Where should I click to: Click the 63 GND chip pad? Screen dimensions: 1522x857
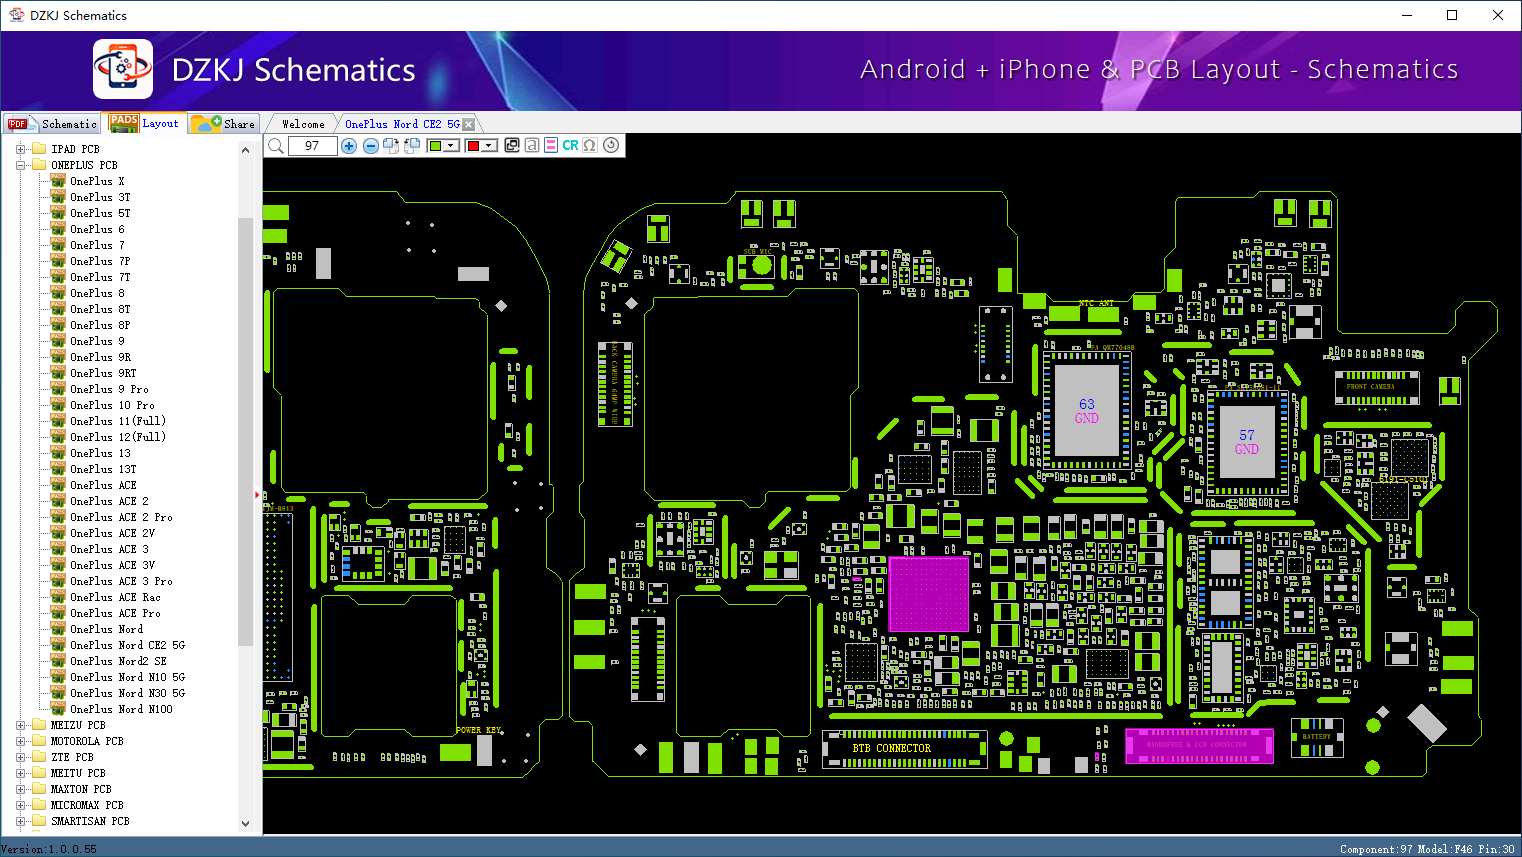click(1087, 411)
